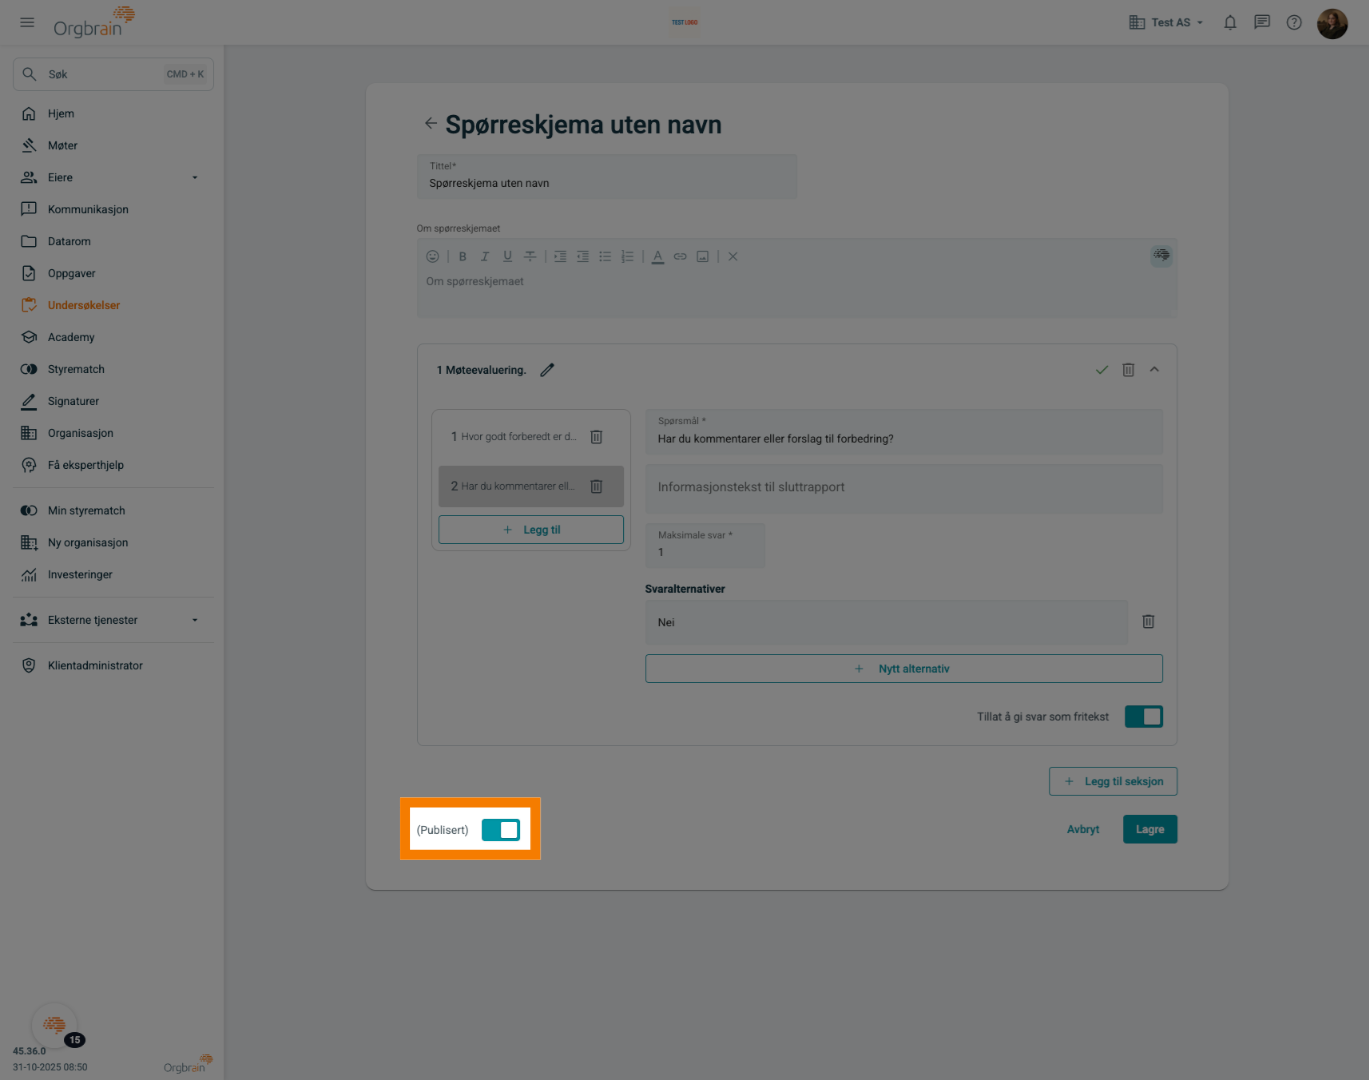Click the Maksimale svar field
Image resolution: width=1369 pixels, height=1080 pixels.
(705, 545)
